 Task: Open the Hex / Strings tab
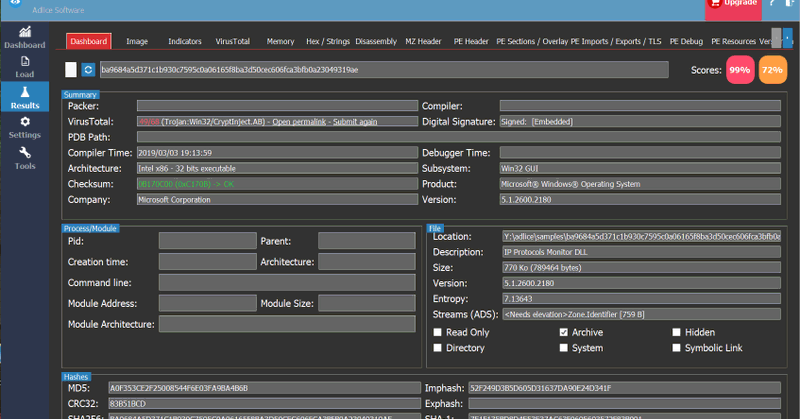click(327, 41)
